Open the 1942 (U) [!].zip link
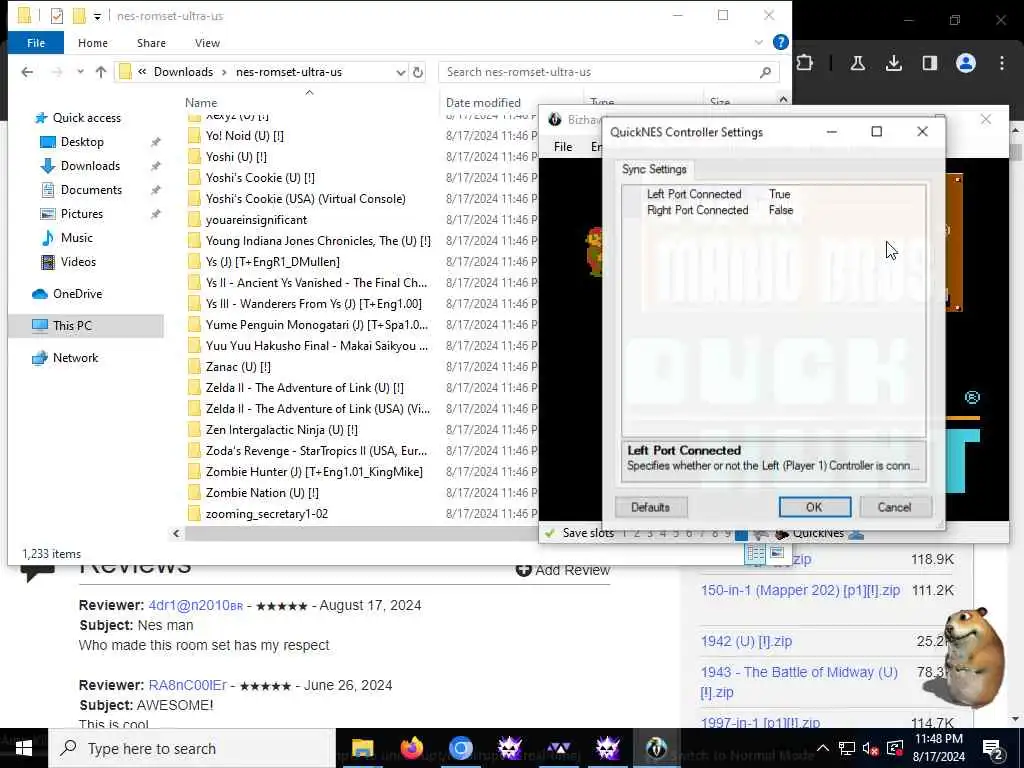1024x768 pixels. click(x=746, y=641)
